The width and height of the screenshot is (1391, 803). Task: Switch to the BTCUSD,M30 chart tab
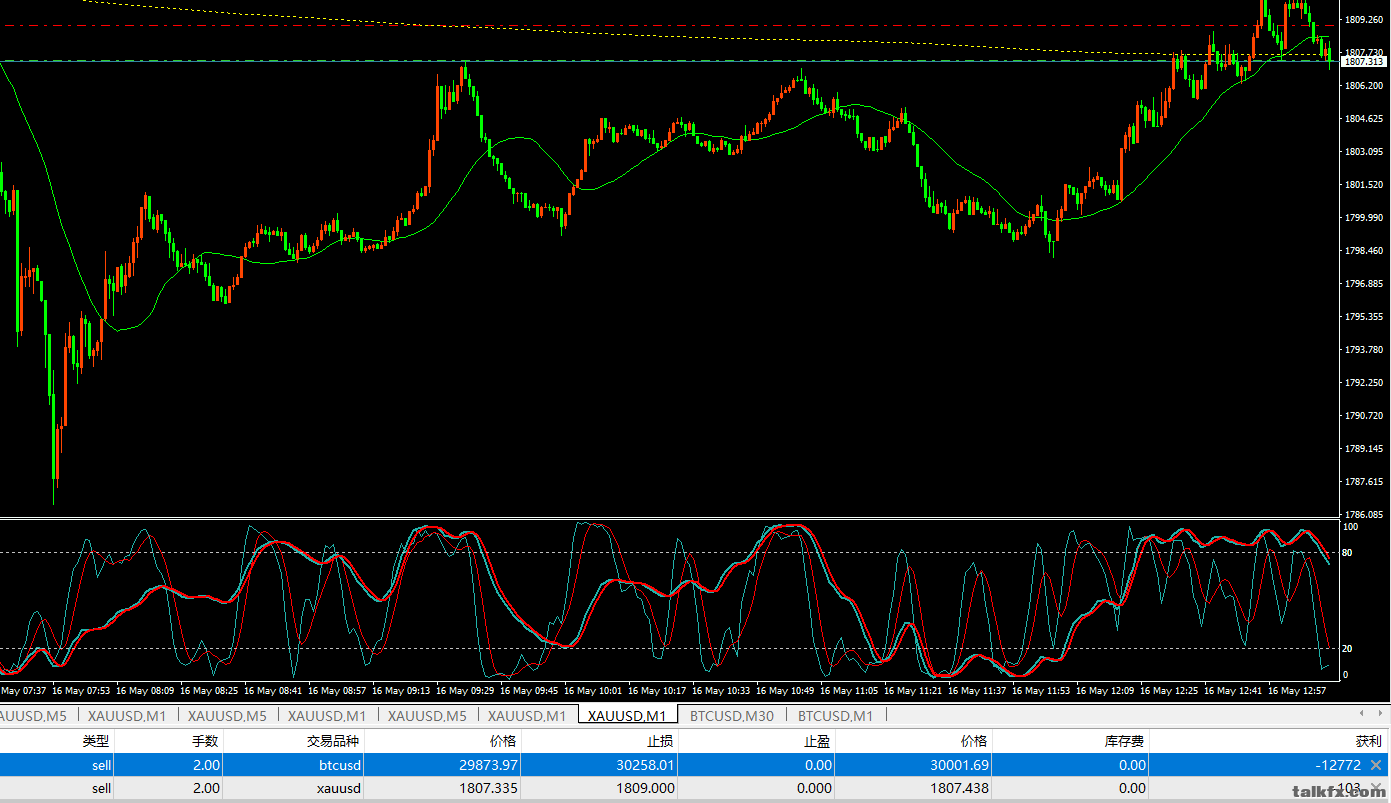click(732, 716)
